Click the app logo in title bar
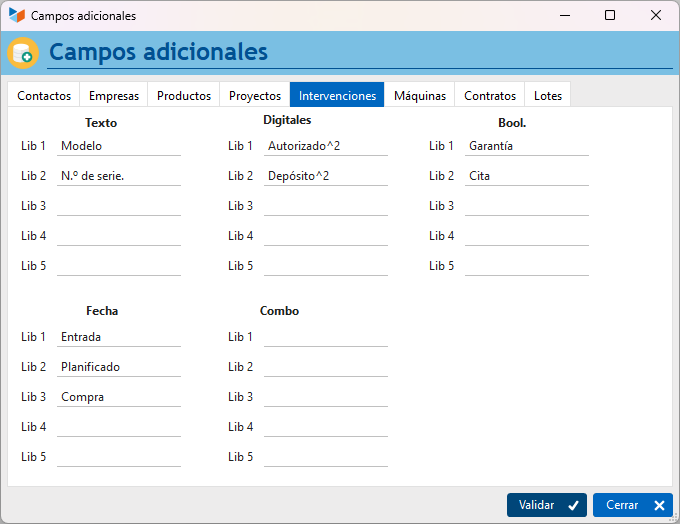This screenshot has height=524, width=680. click(x=17, y=15)
